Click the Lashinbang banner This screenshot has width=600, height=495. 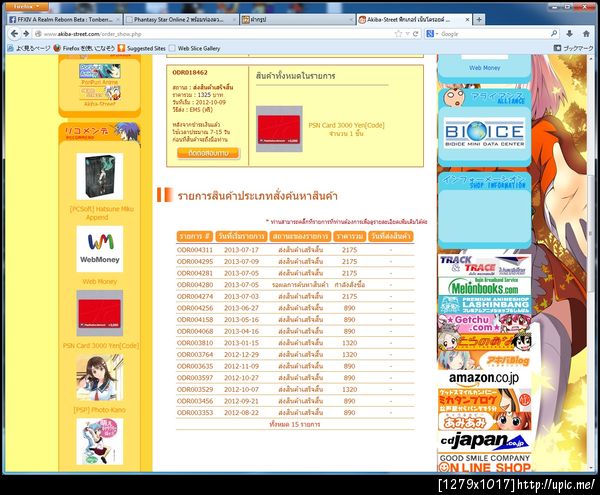(484, 304)
